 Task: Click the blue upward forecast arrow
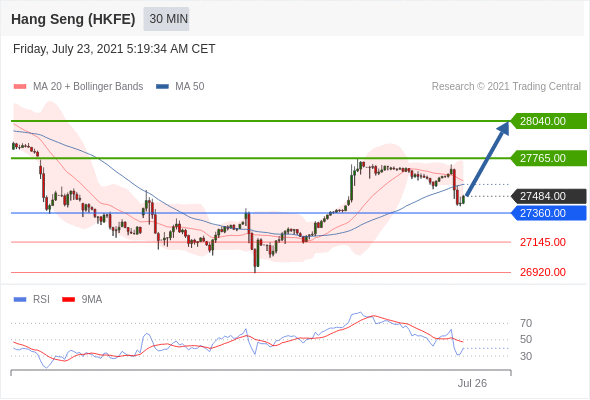click(x=488, y=158)
